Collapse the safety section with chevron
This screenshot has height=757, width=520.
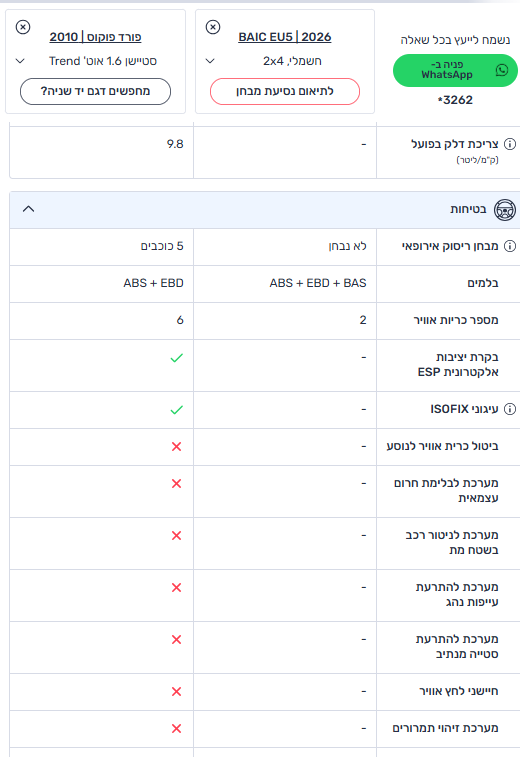click(x=28, y=209)
